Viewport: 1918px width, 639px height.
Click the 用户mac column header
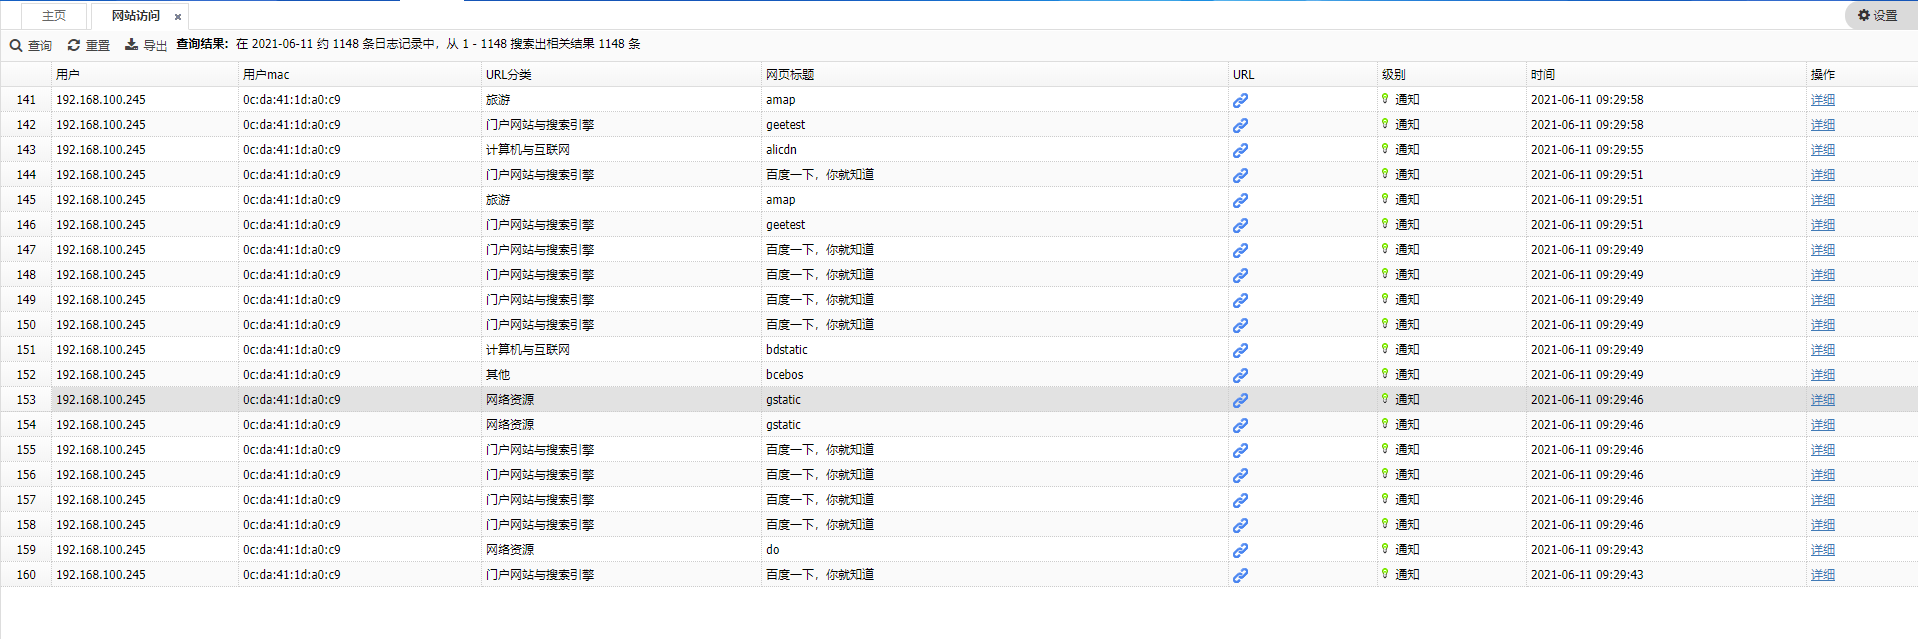point(265,75)
